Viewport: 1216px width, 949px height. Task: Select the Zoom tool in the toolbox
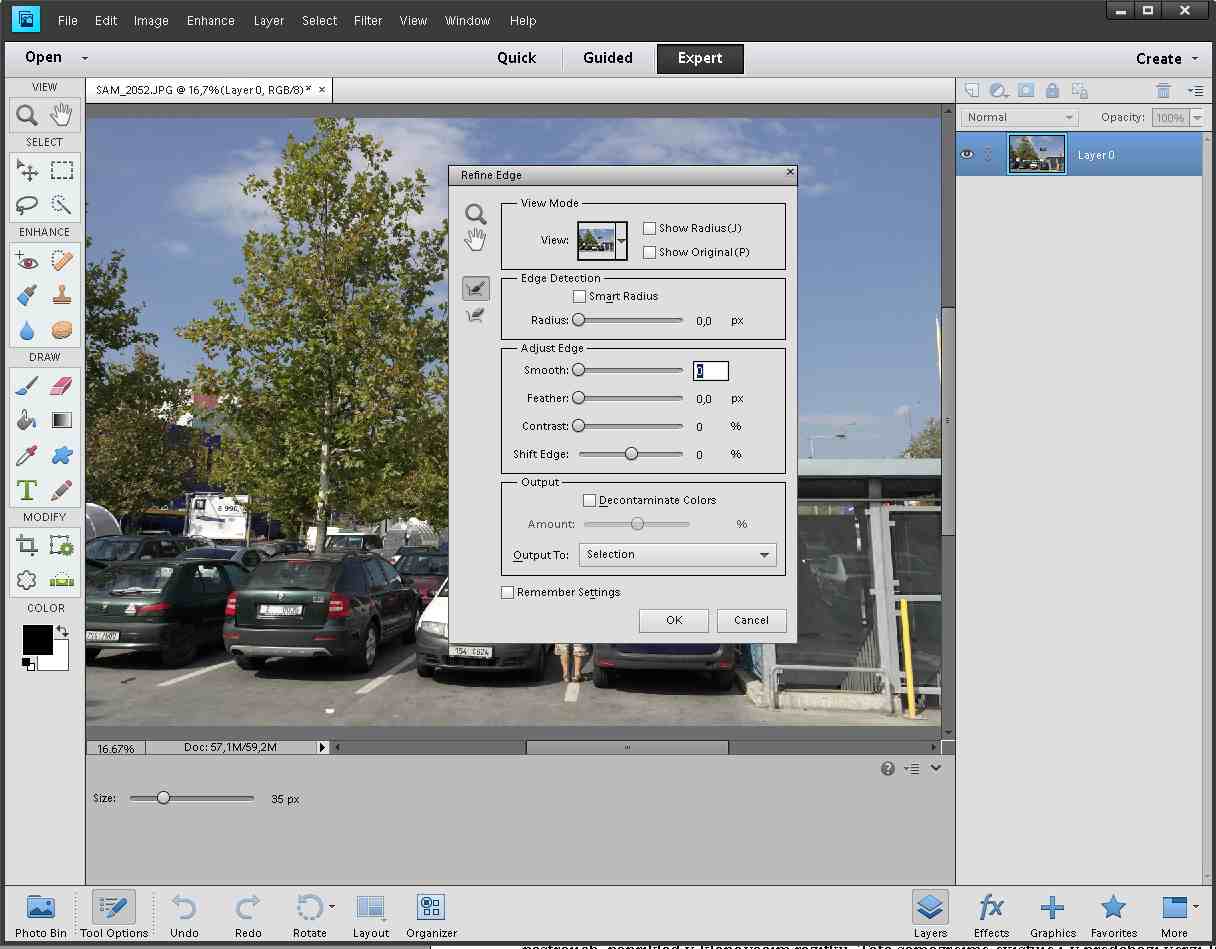[27, 115]
